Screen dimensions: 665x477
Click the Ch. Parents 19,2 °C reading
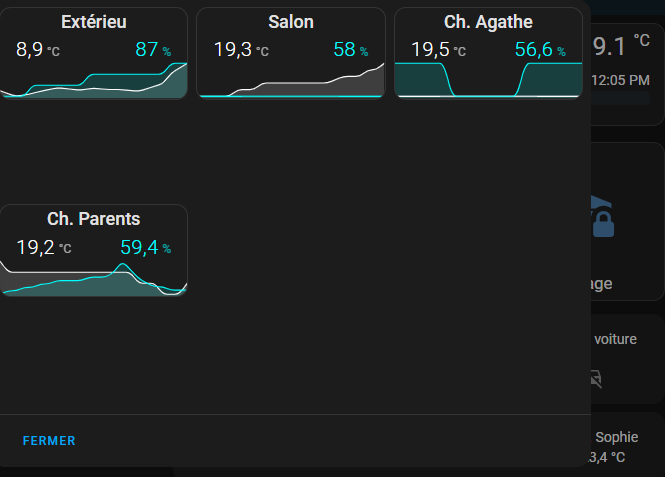tap(42, 247)
